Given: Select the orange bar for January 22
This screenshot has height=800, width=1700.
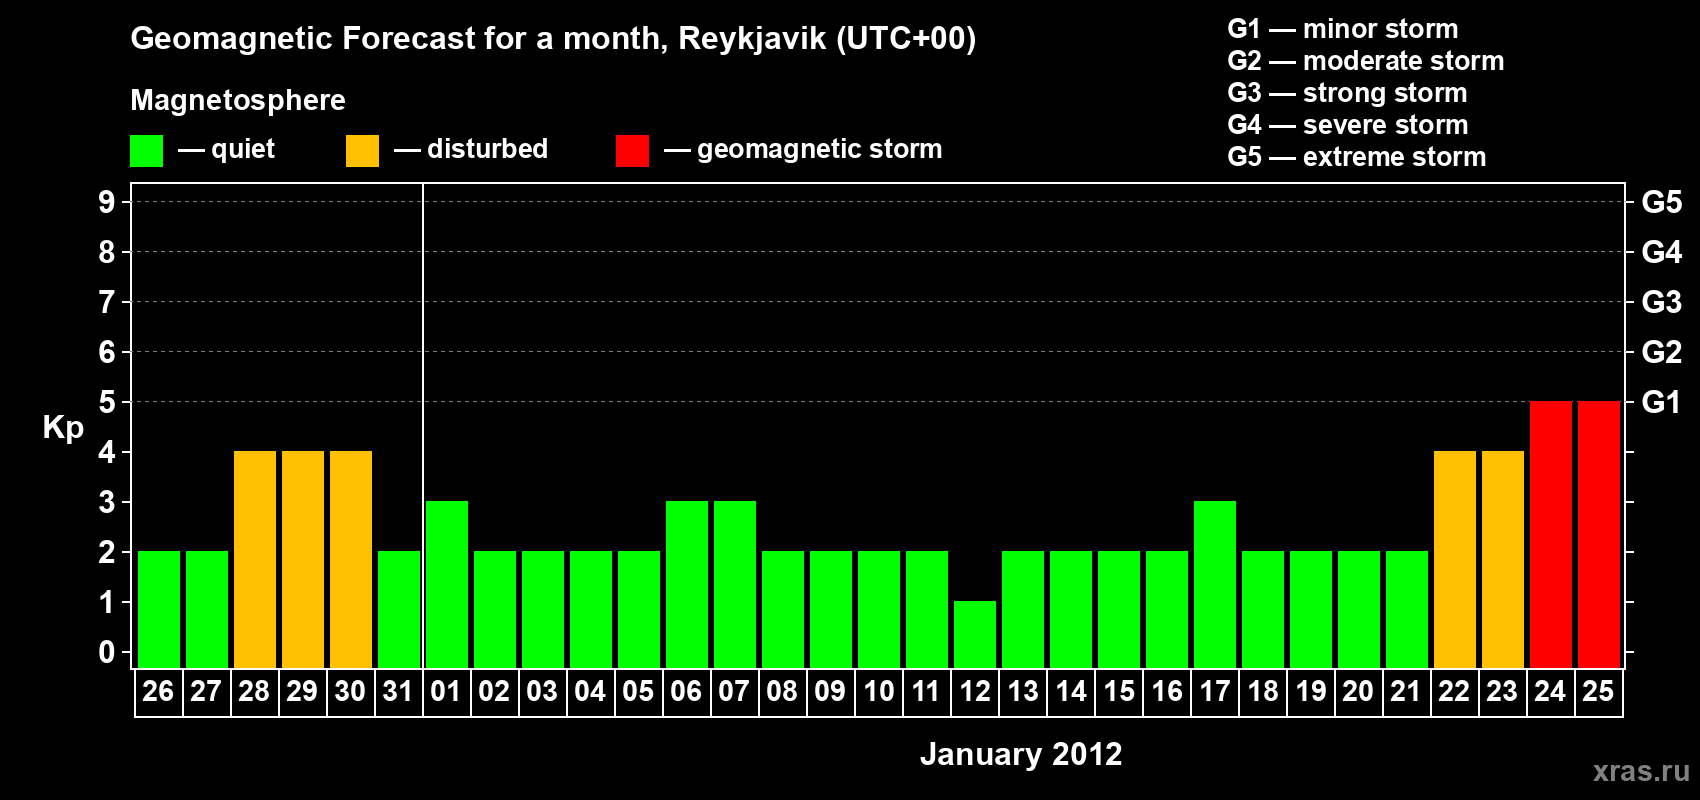Looking at the screenshot, I should pos(1455,559).
